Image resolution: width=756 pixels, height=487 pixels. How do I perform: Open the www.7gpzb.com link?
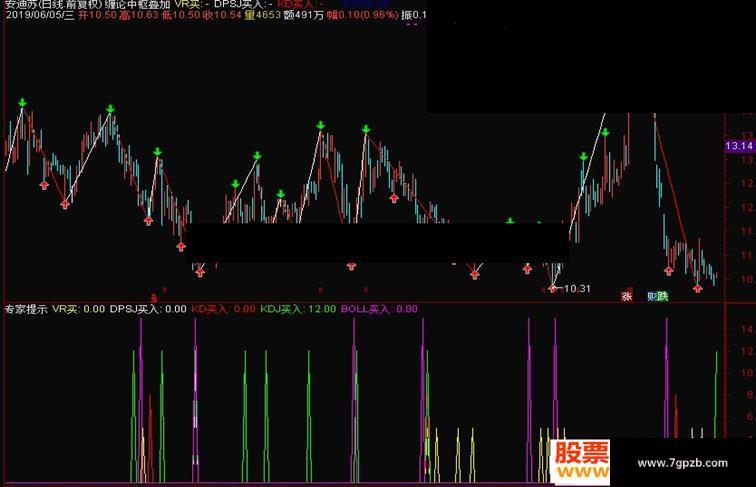click(683, 463)
